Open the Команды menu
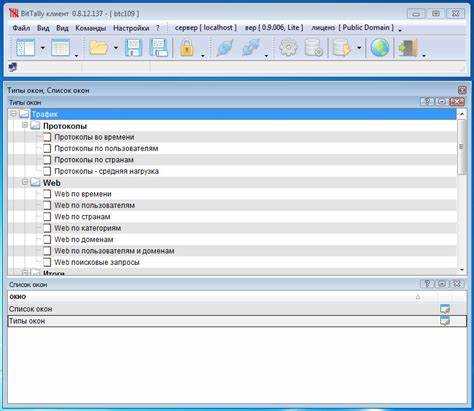Viewport: 474px width, 411px height. (x=91, y=28)
